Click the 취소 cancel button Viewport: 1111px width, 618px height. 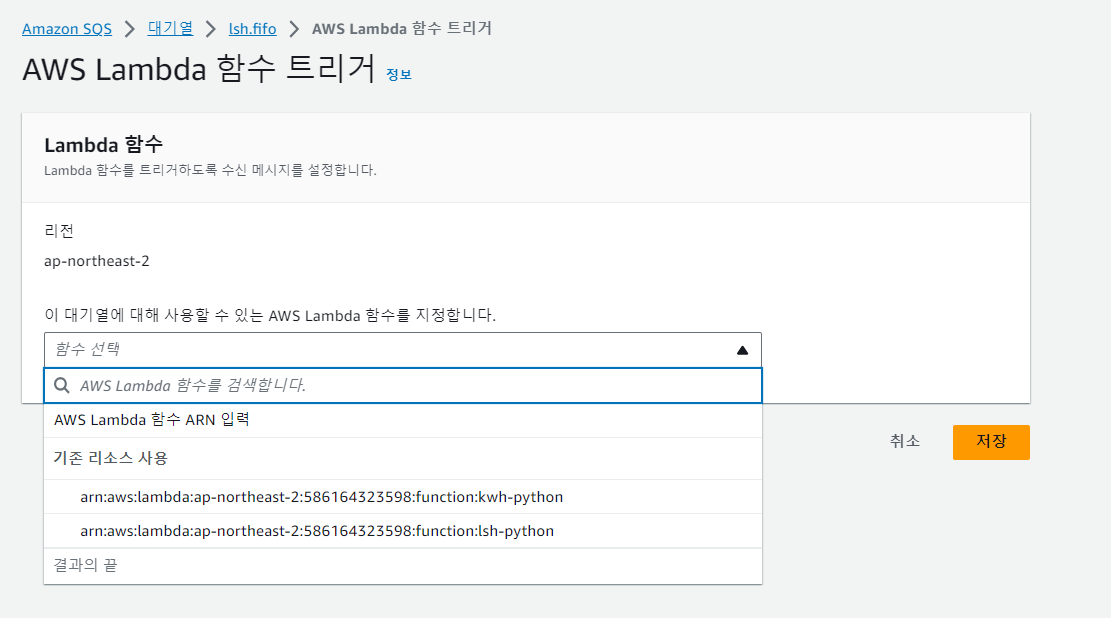[905, 442]
